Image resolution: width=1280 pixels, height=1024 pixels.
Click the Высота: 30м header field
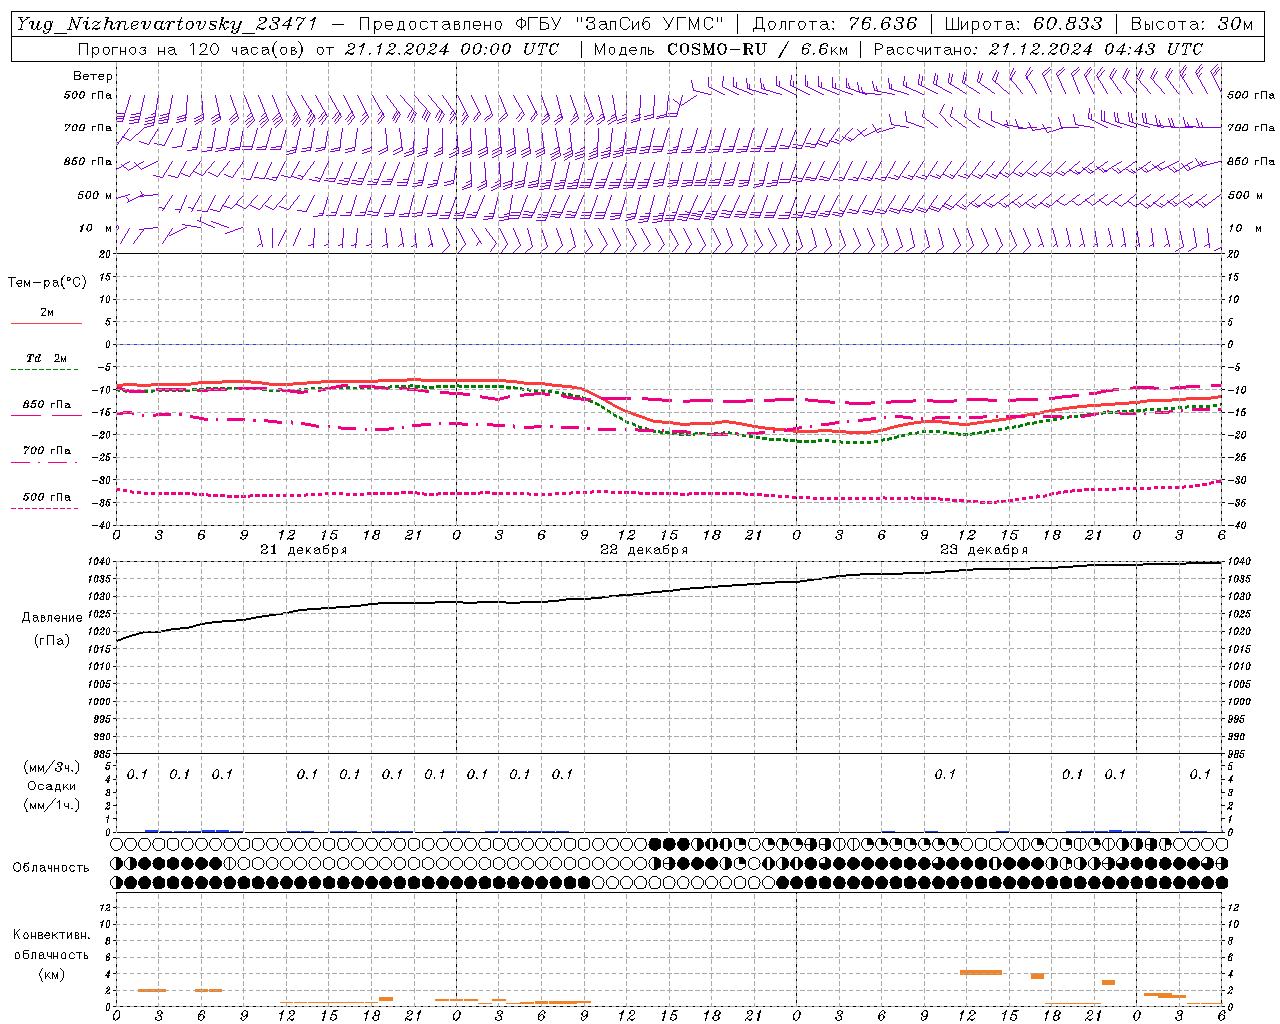[1191, 24]
